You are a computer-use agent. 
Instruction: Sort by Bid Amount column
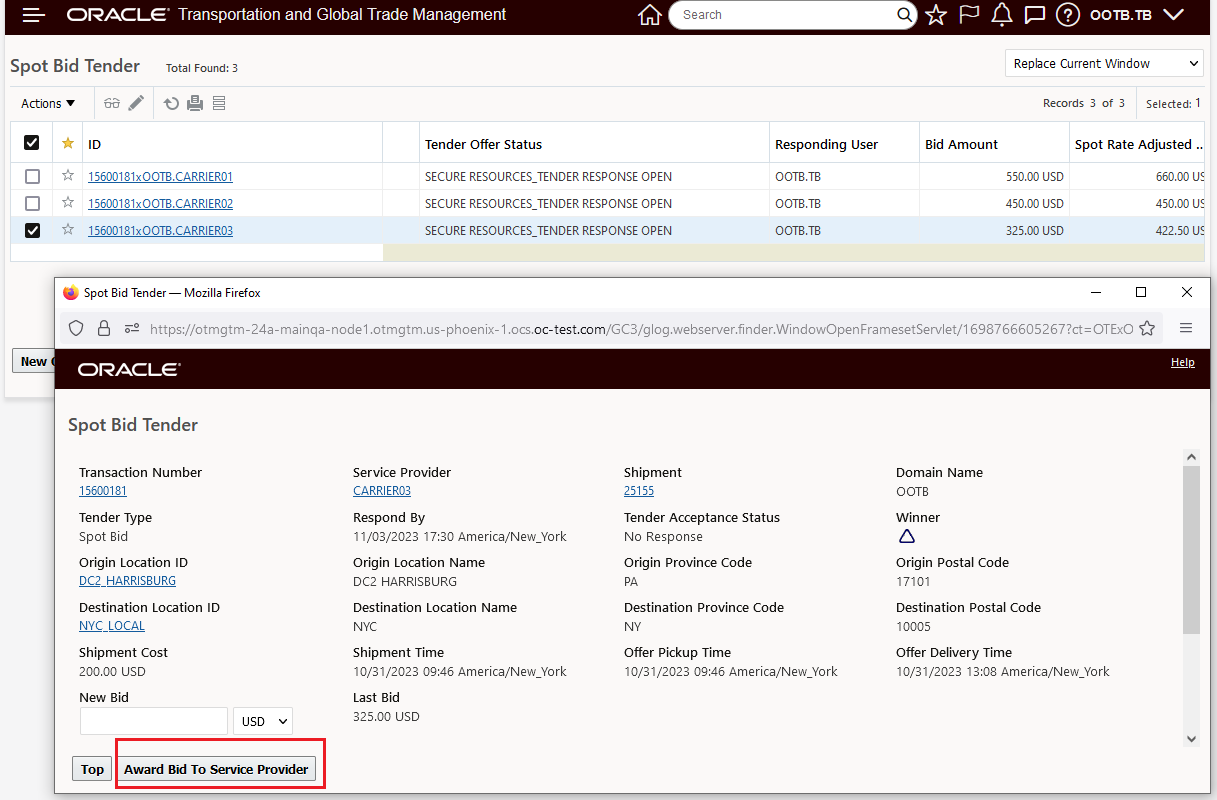coord(961,144)
